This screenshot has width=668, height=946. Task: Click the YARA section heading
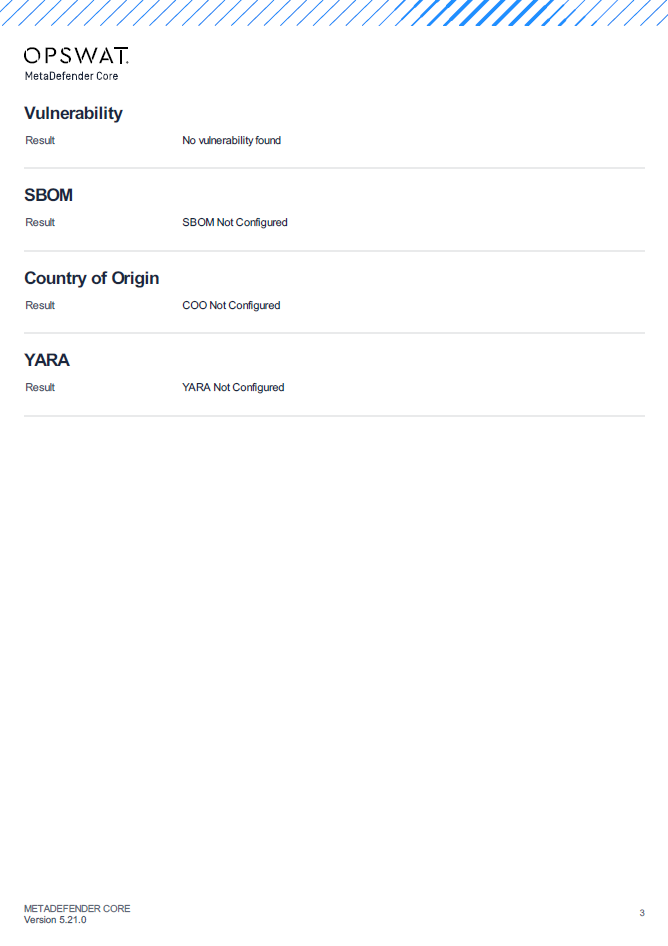click(x=46, y=360)
